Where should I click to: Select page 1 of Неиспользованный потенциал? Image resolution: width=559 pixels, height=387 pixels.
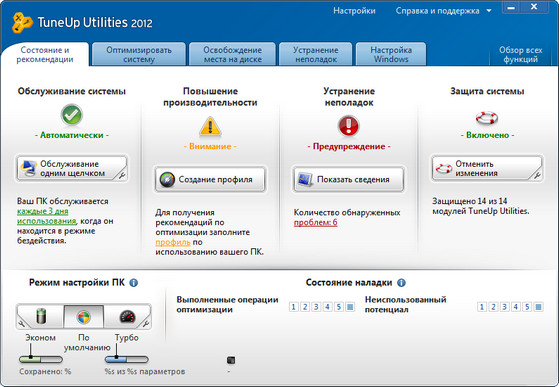click(x=482, y=307)
